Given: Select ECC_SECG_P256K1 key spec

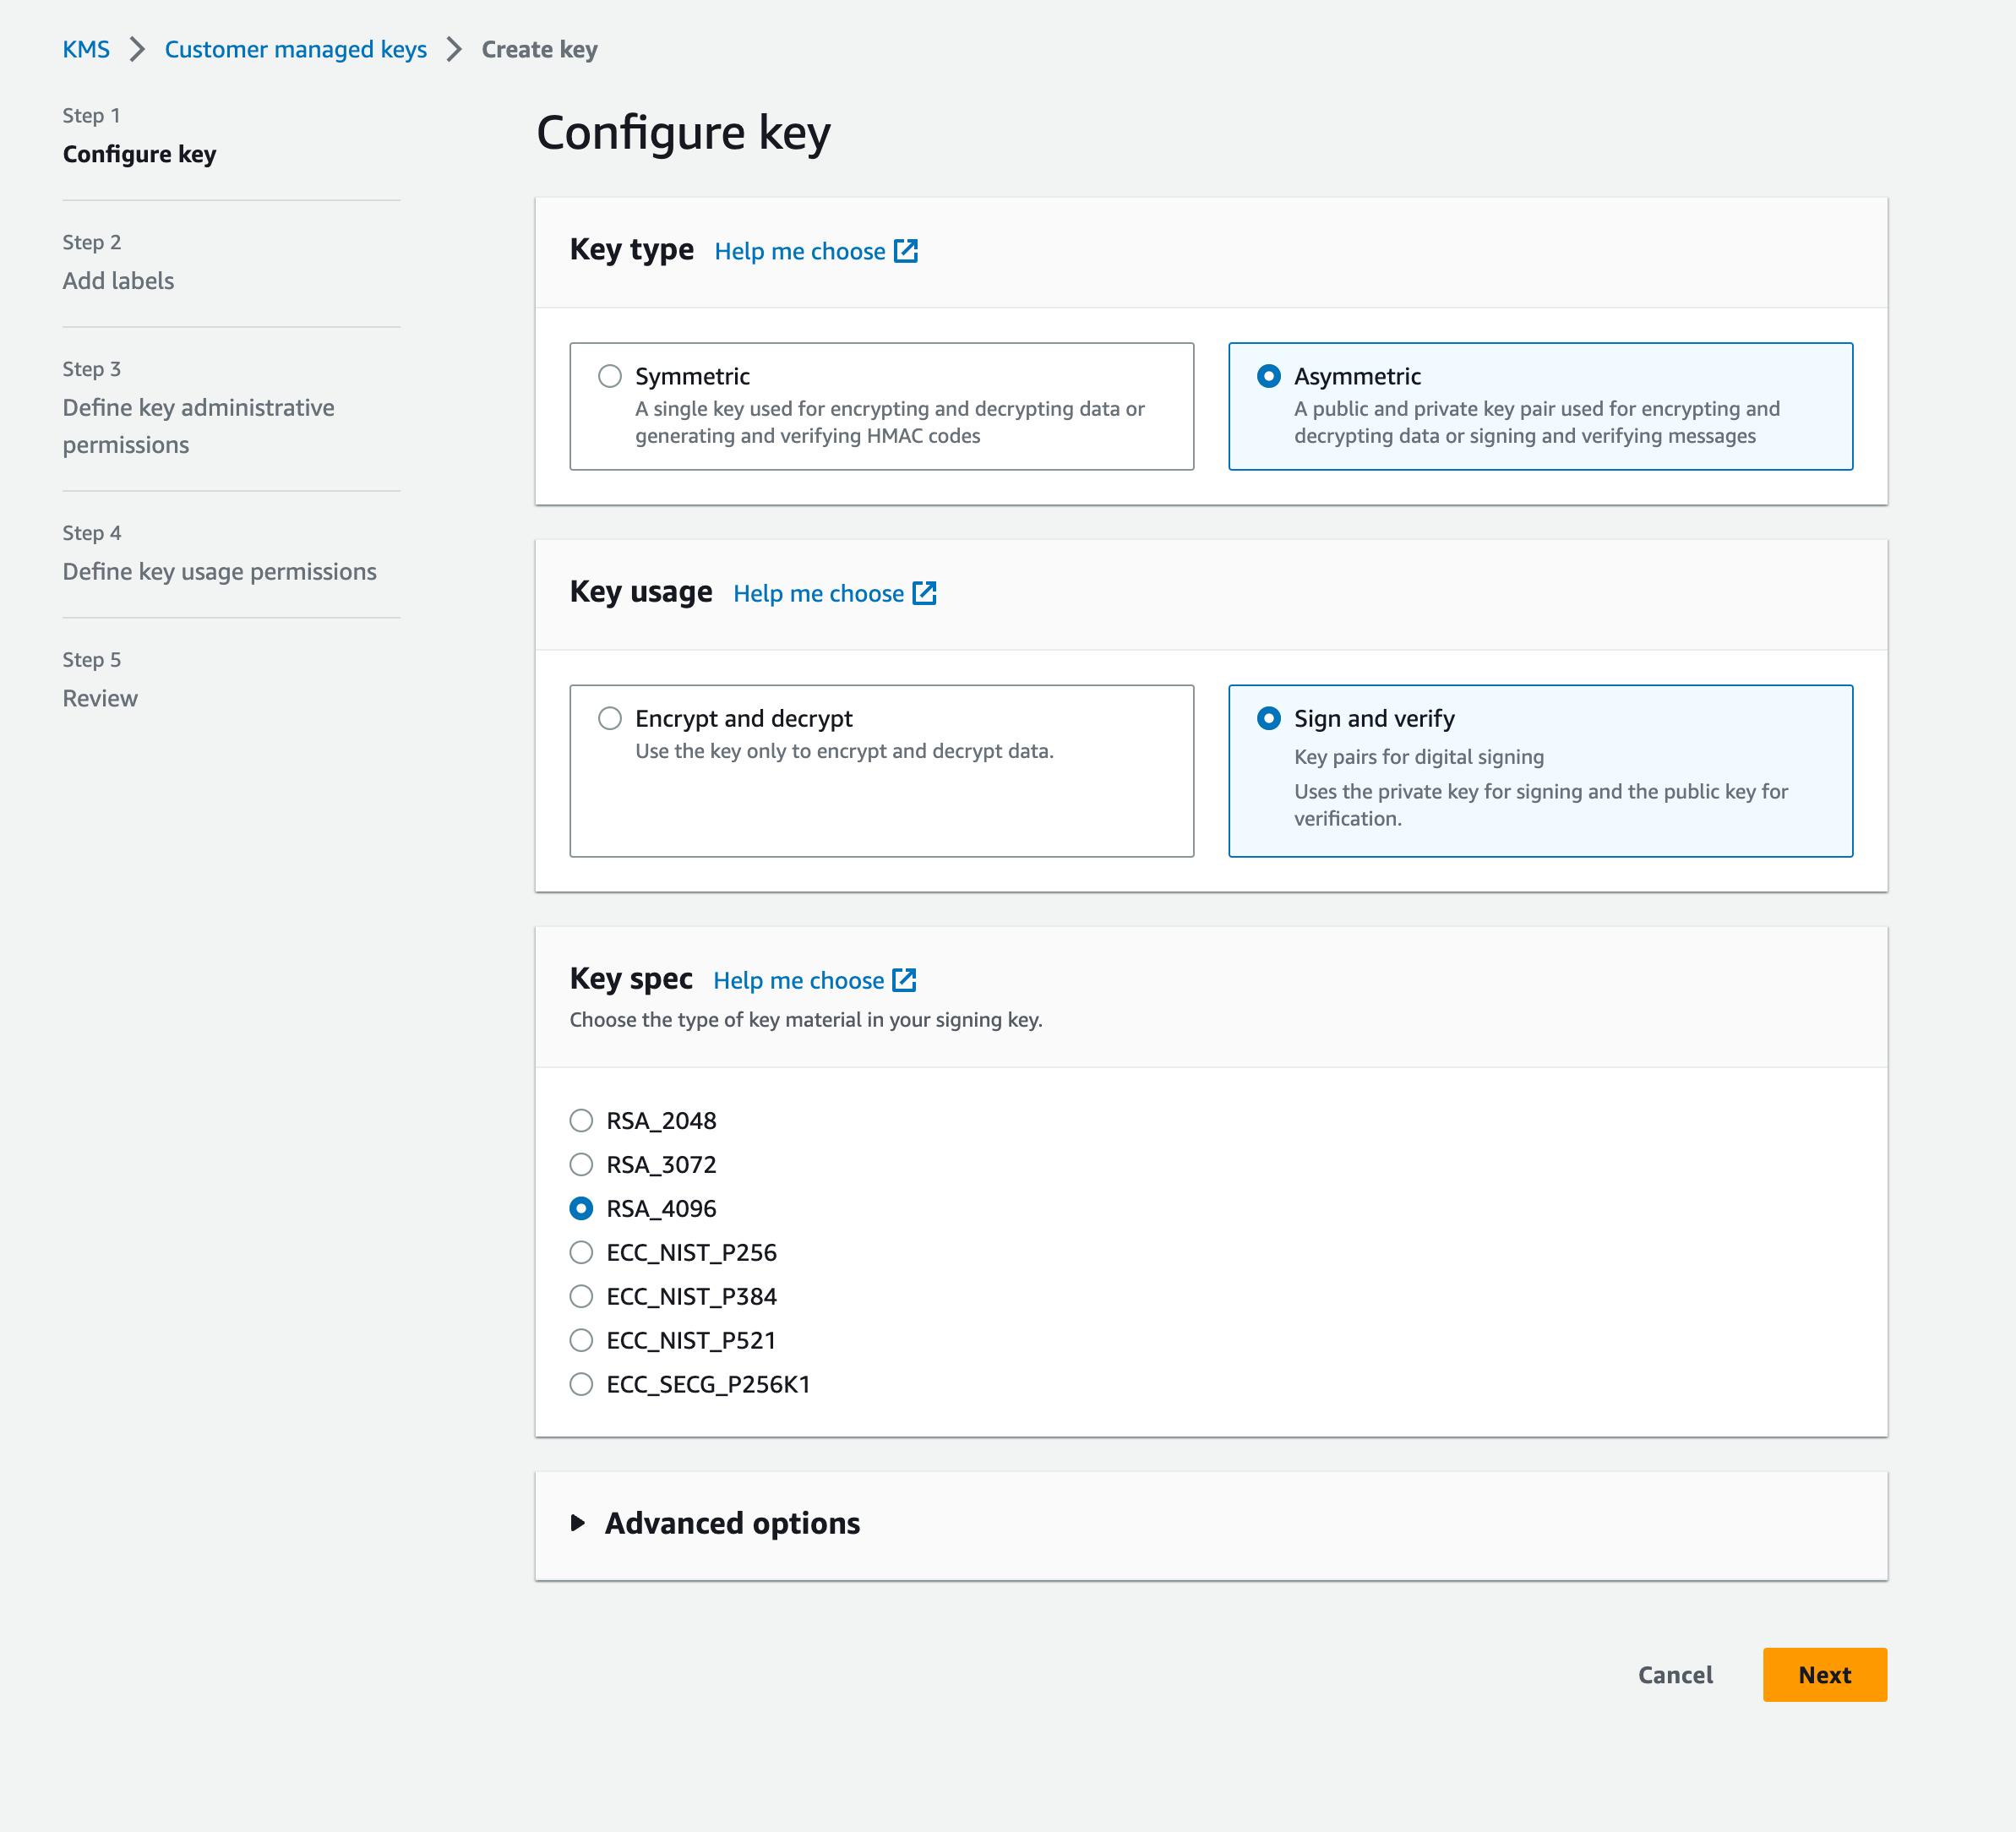Looking at the screenshot, I should (581, 1384).
